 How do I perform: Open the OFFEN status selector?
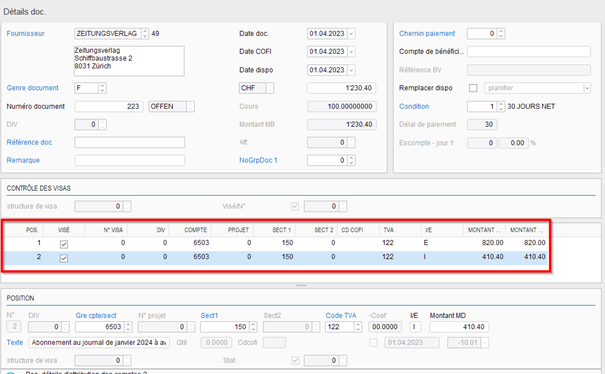pos(190,107)
